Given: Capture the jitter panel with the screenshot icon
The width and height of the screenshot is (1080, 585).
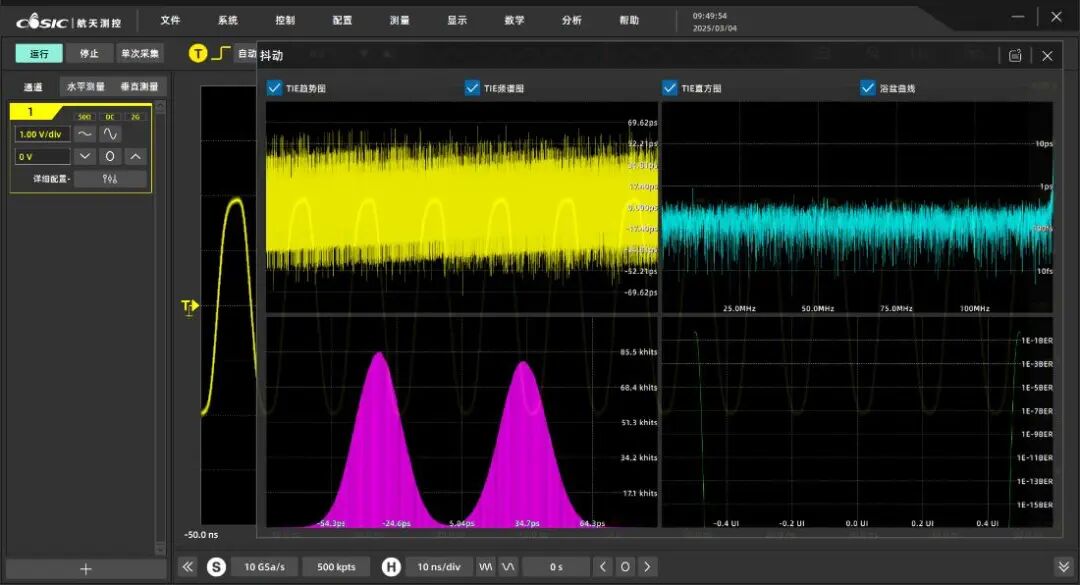Looking at the screenshot, I should (x=1015, y=56).
